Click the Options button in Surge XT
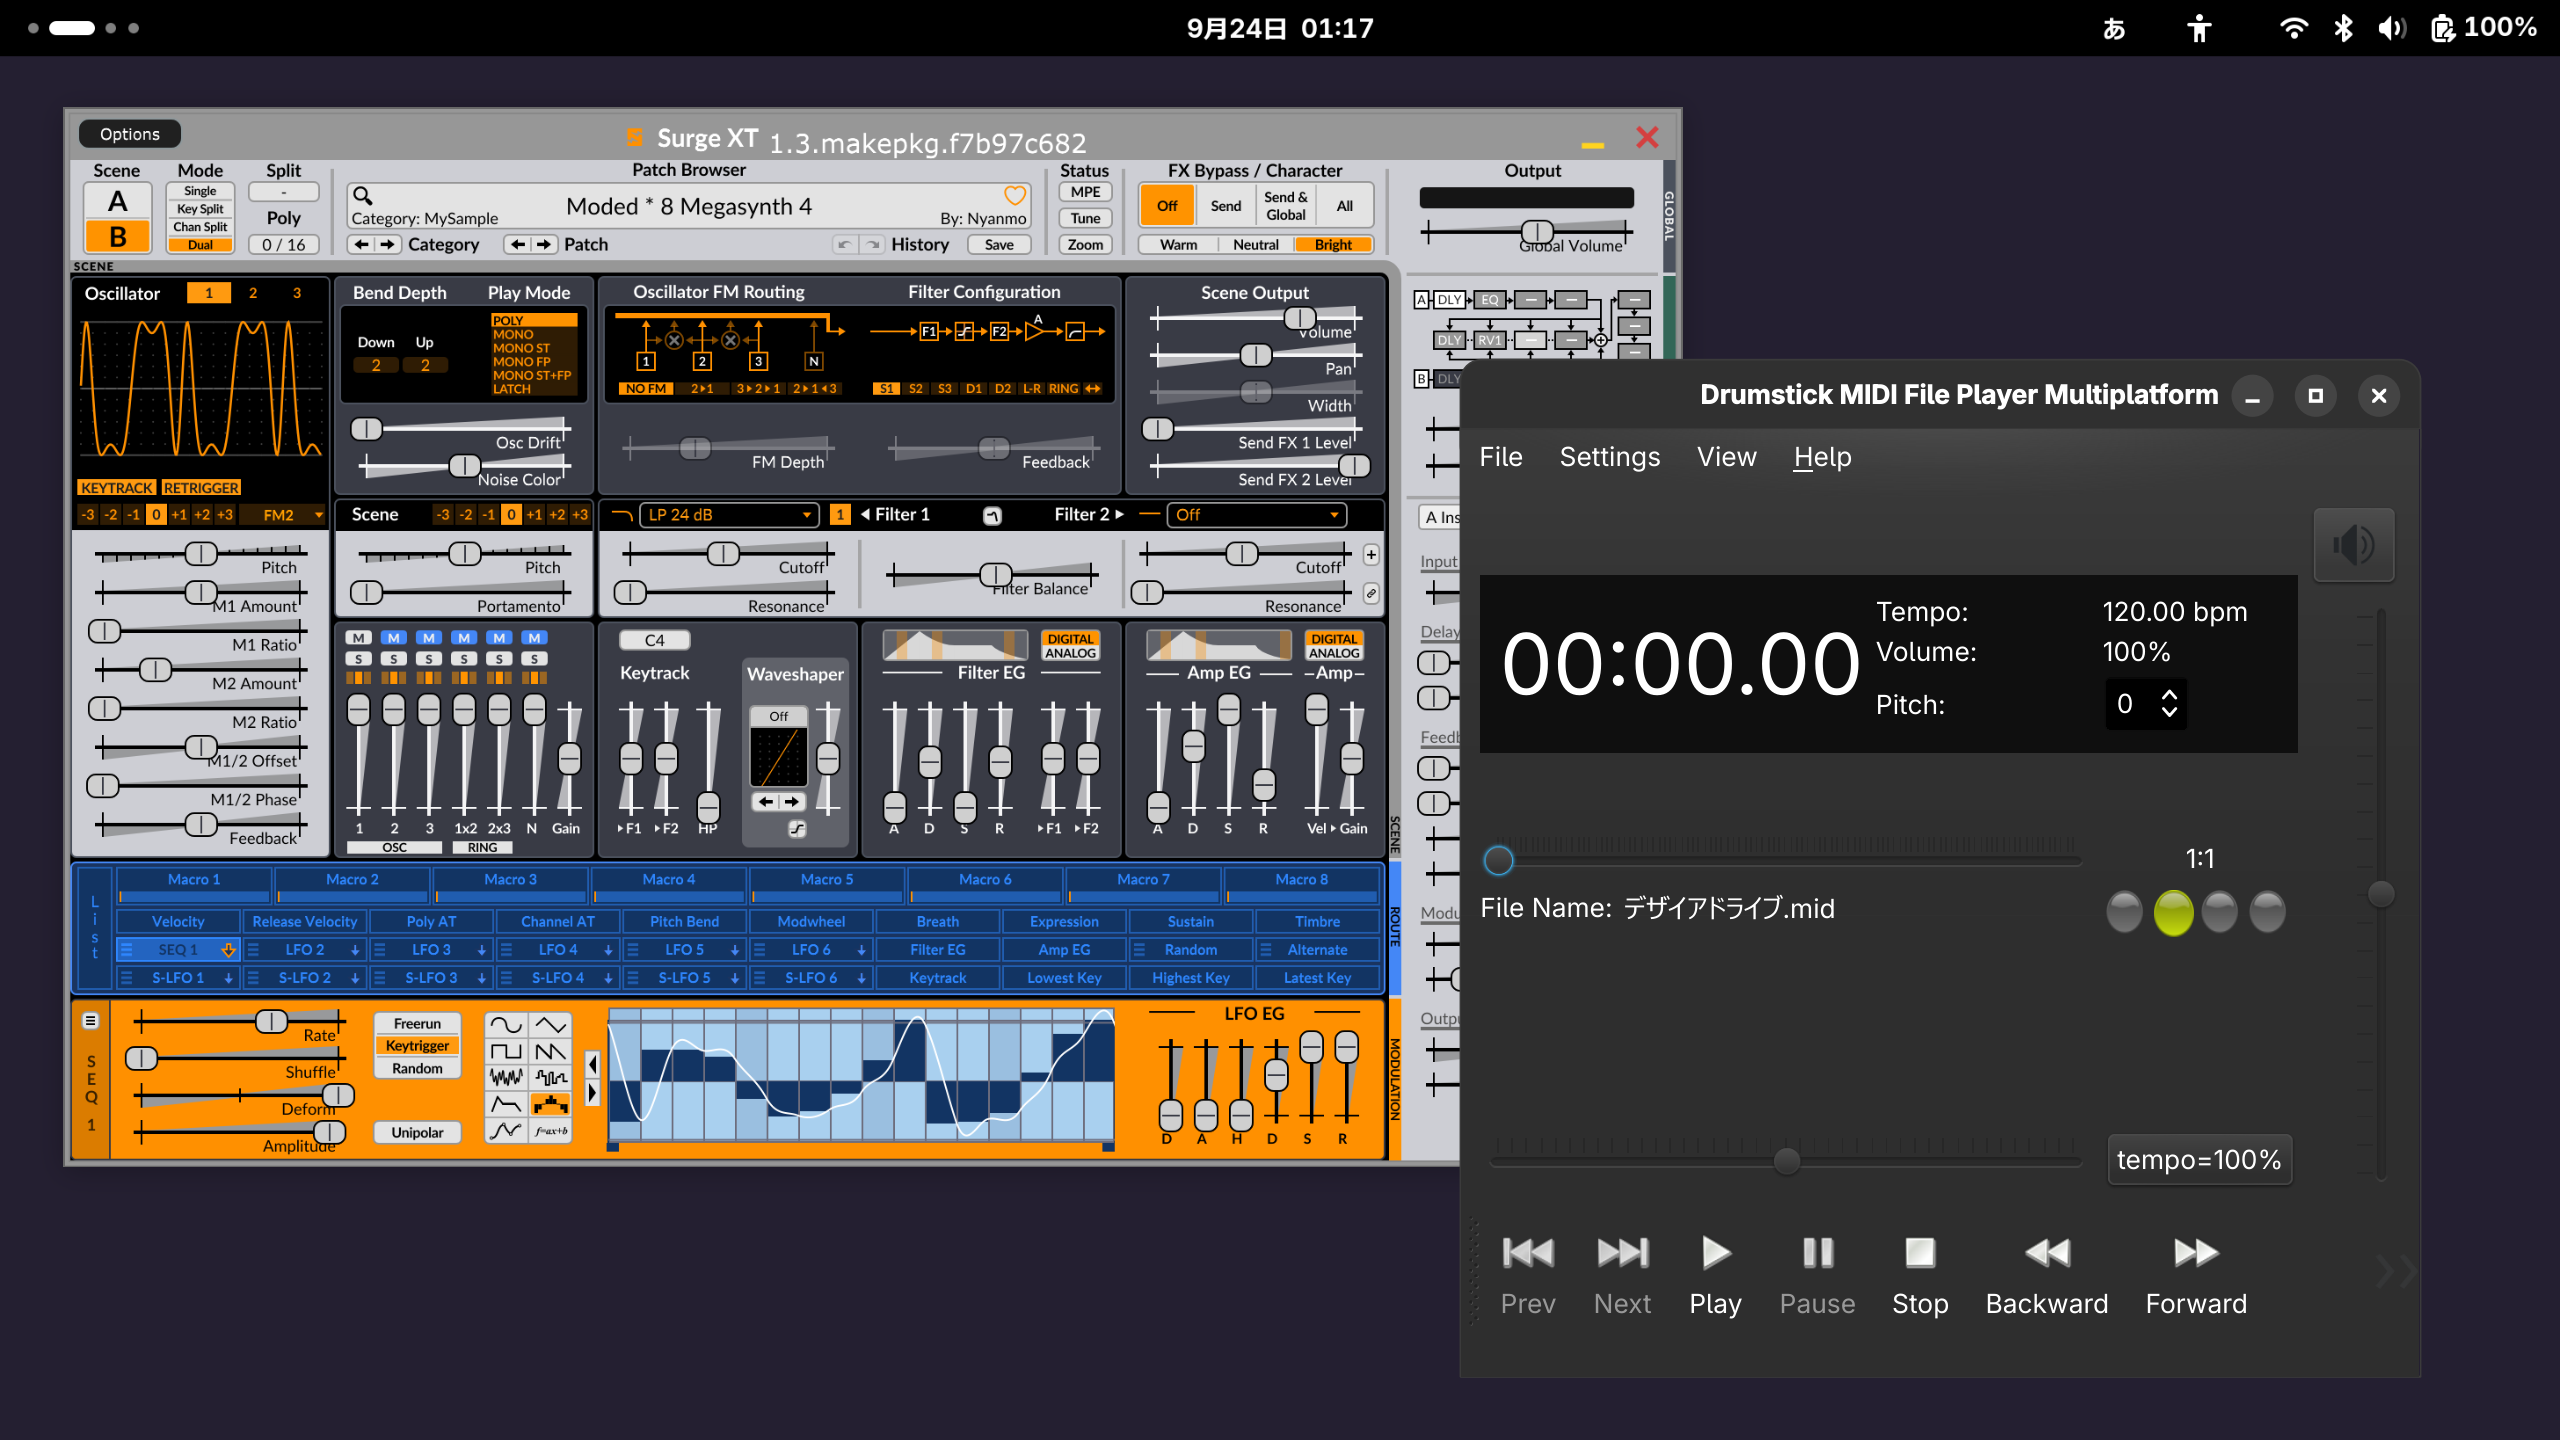This screenshot has width=2560, height=1440. 129,134
